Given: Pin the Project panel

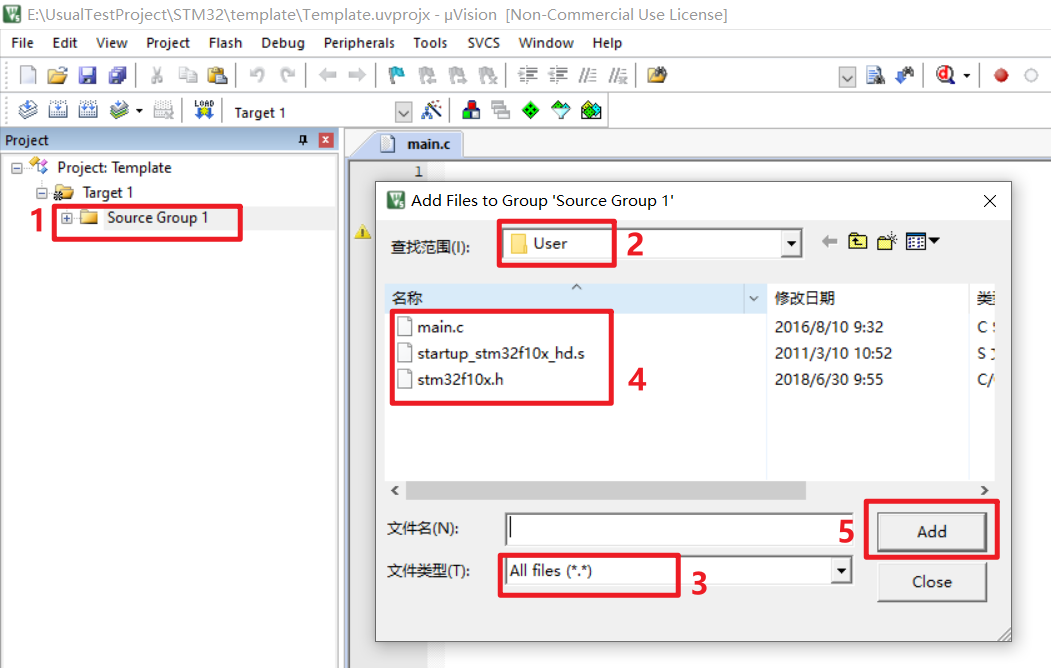Looking at the screenshot, I should 303,139.
